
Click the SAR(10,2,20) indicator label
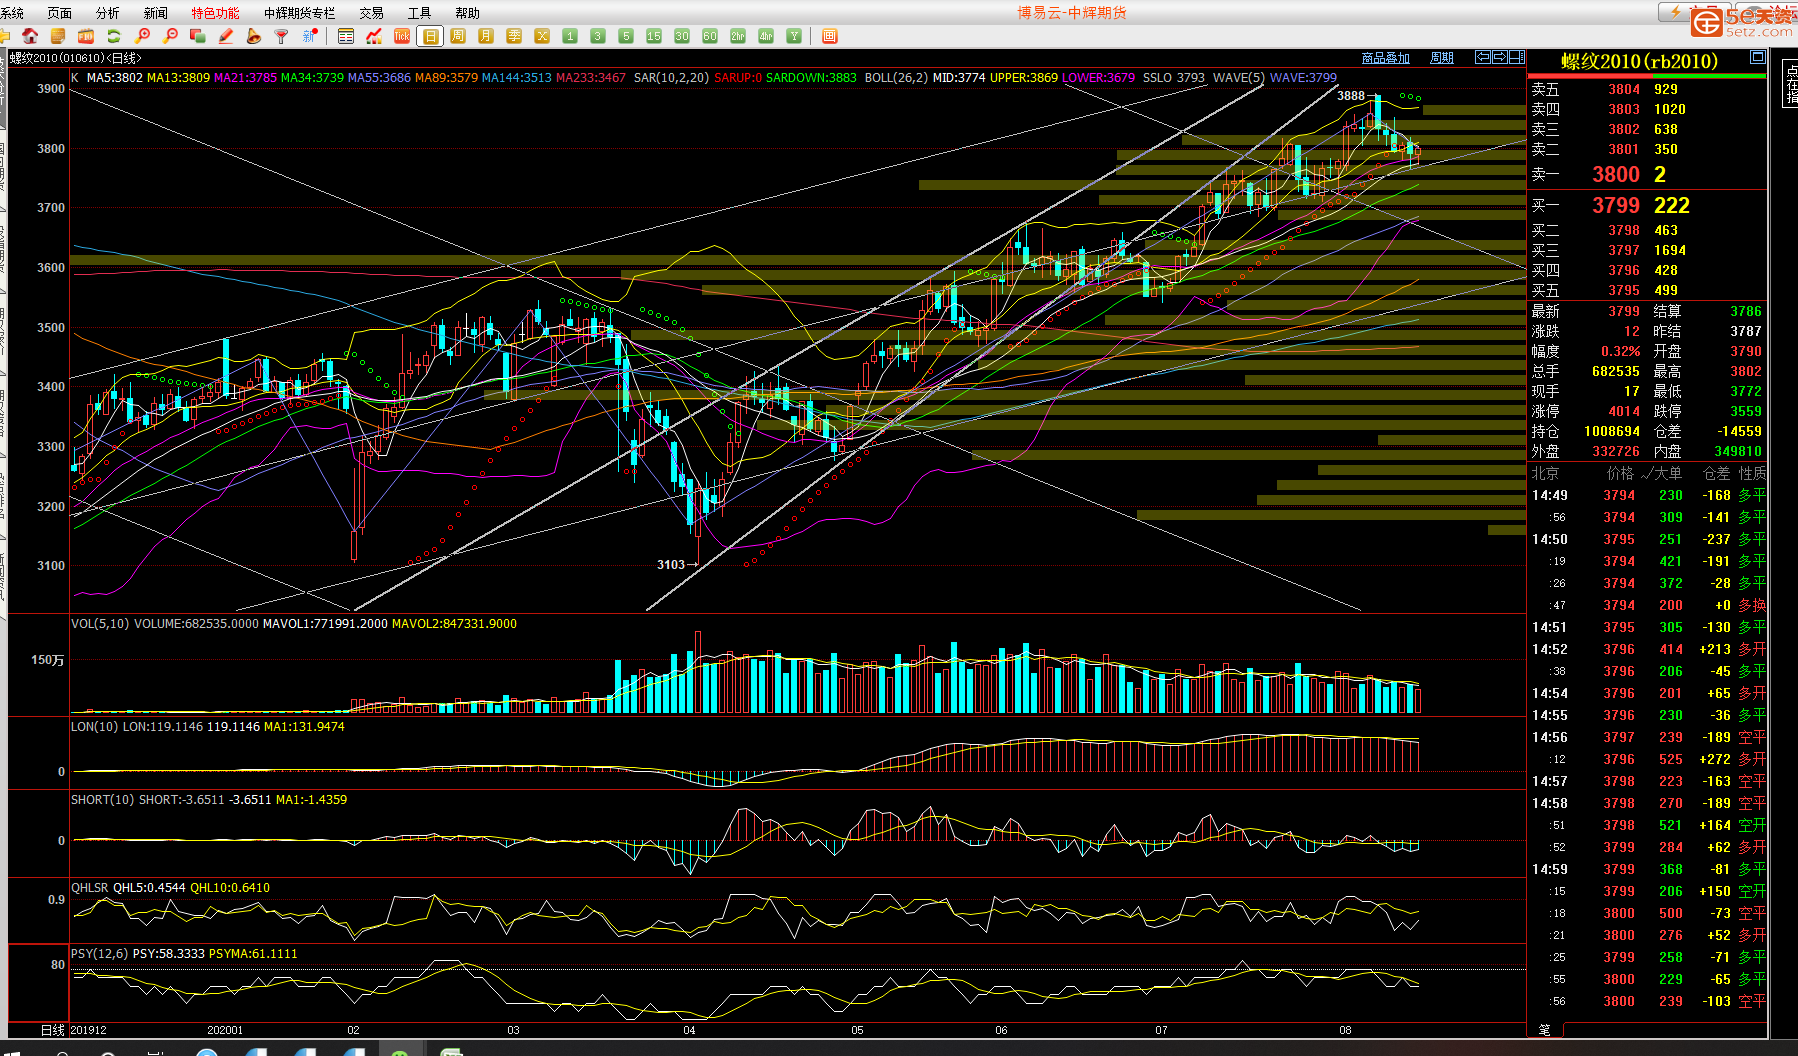pos(671,77)
